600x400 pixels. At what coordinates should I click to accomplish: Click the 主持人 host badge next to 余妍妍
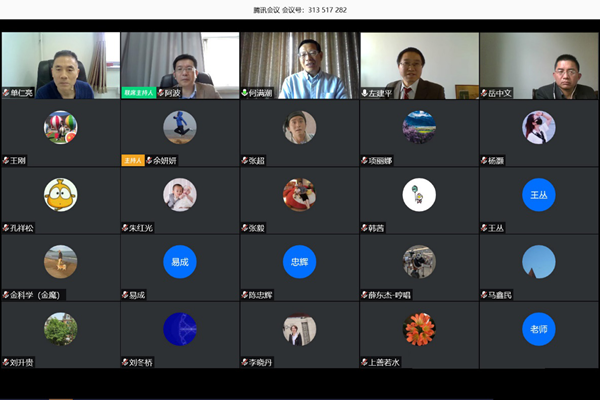click(x=133, y=160)
